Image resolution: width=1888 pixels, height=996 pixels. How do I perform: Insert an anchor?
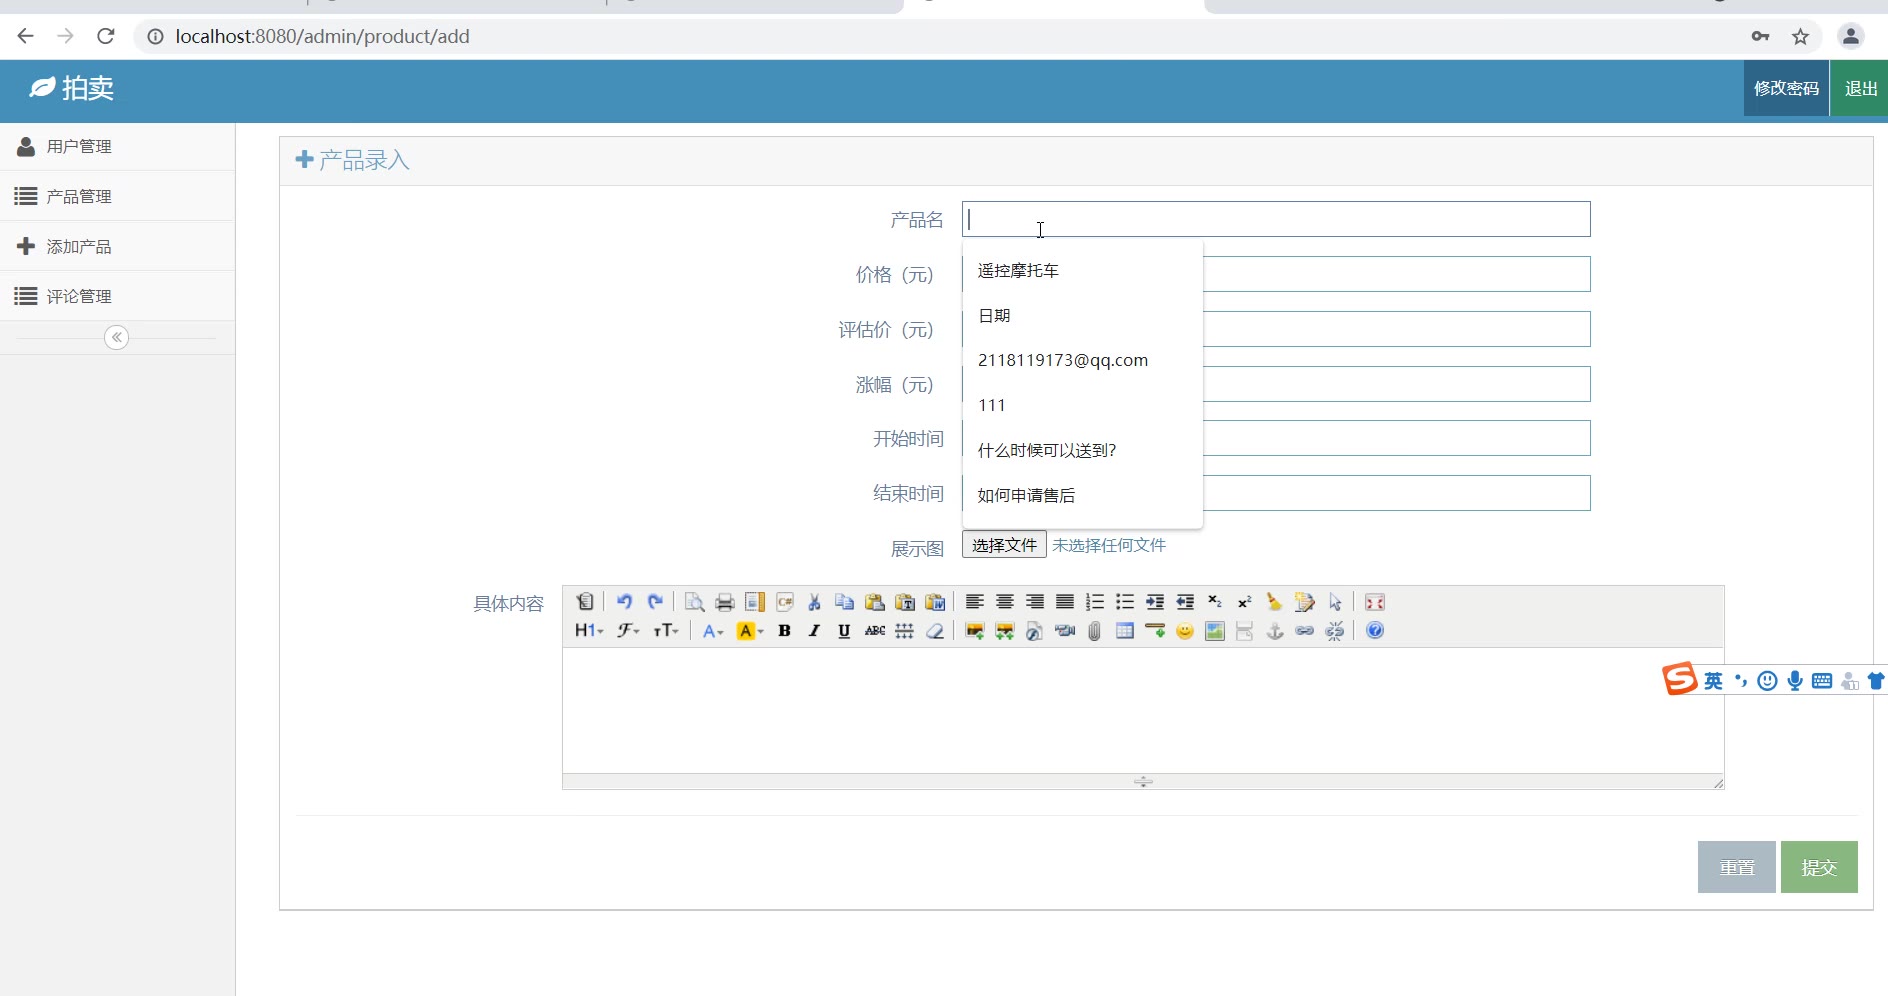pyautogui.click(x=1275, y=631)
